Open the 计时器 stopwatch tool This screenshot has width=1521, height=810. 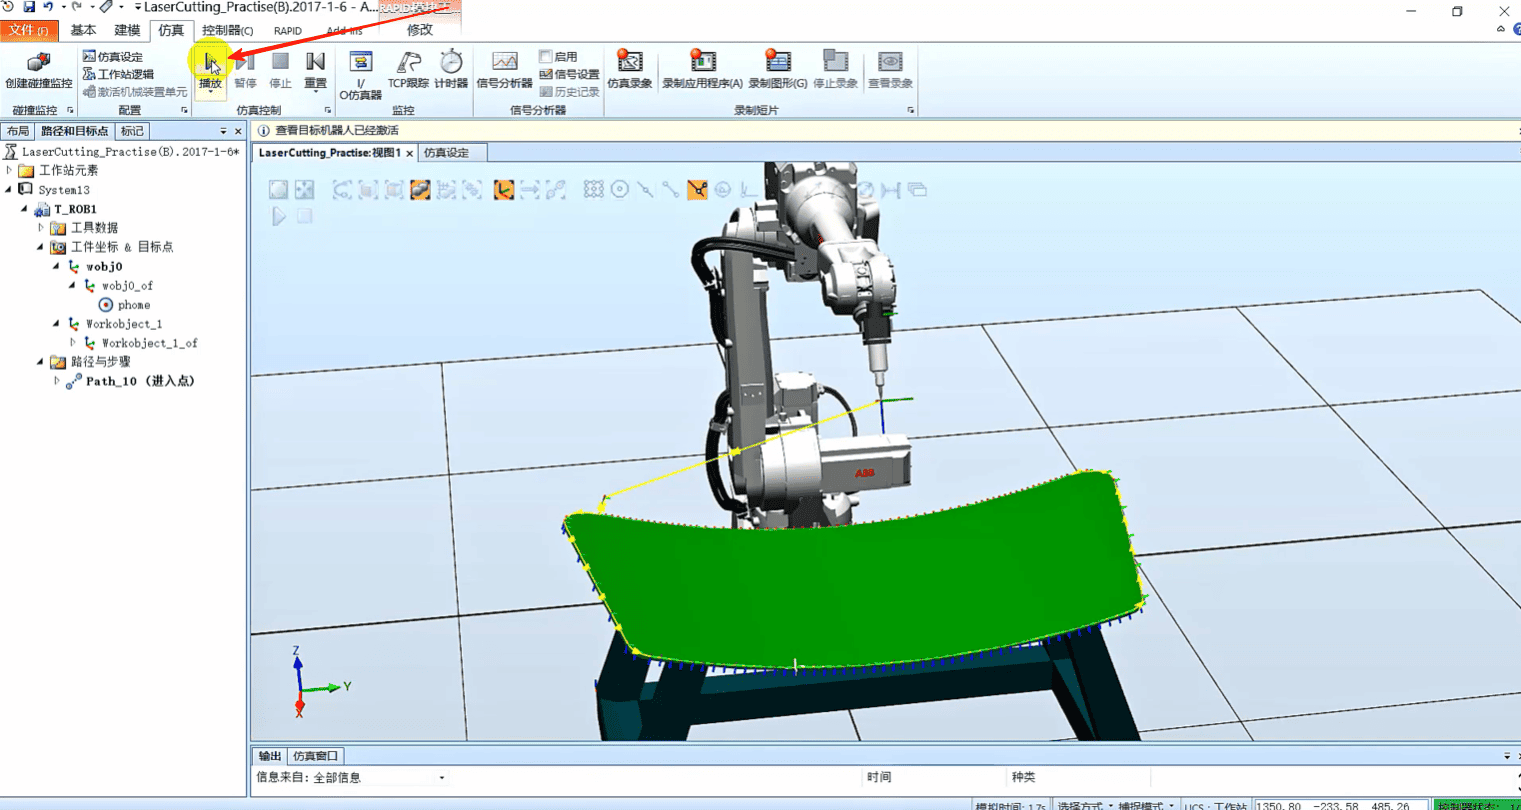click(x=451, y=70)
